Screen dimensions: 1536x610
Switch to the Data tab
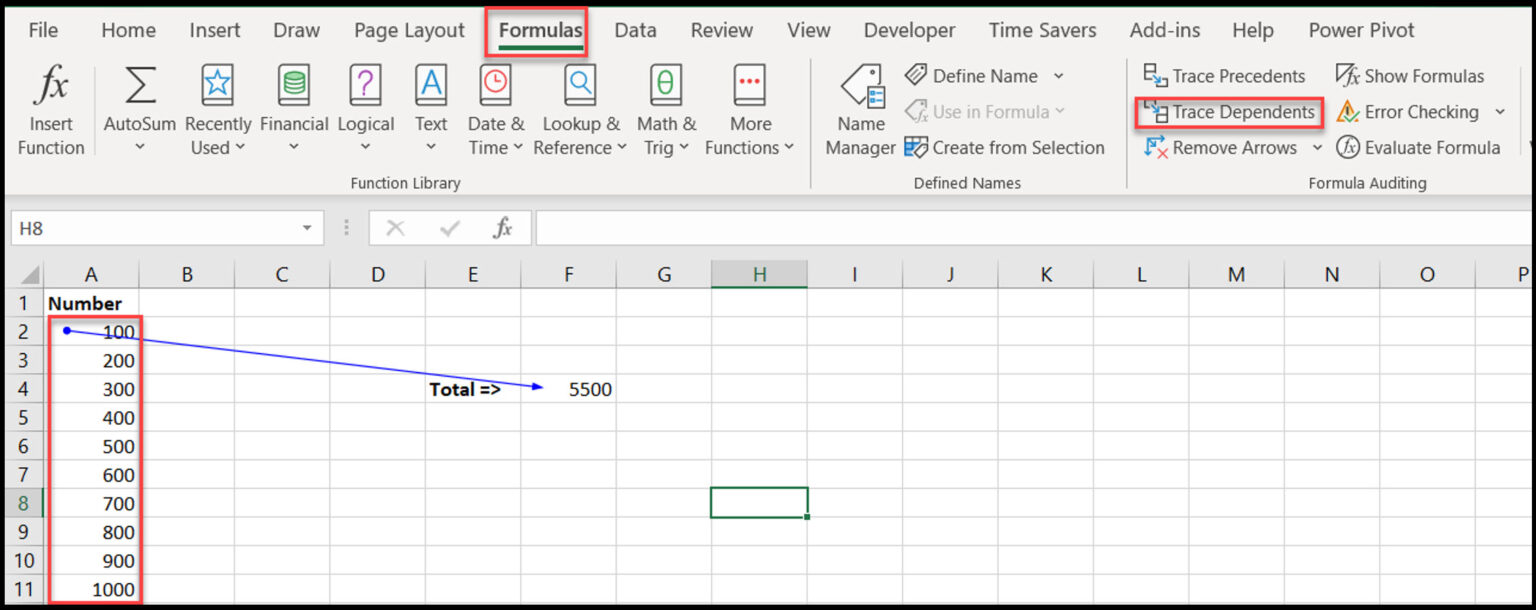635,30
